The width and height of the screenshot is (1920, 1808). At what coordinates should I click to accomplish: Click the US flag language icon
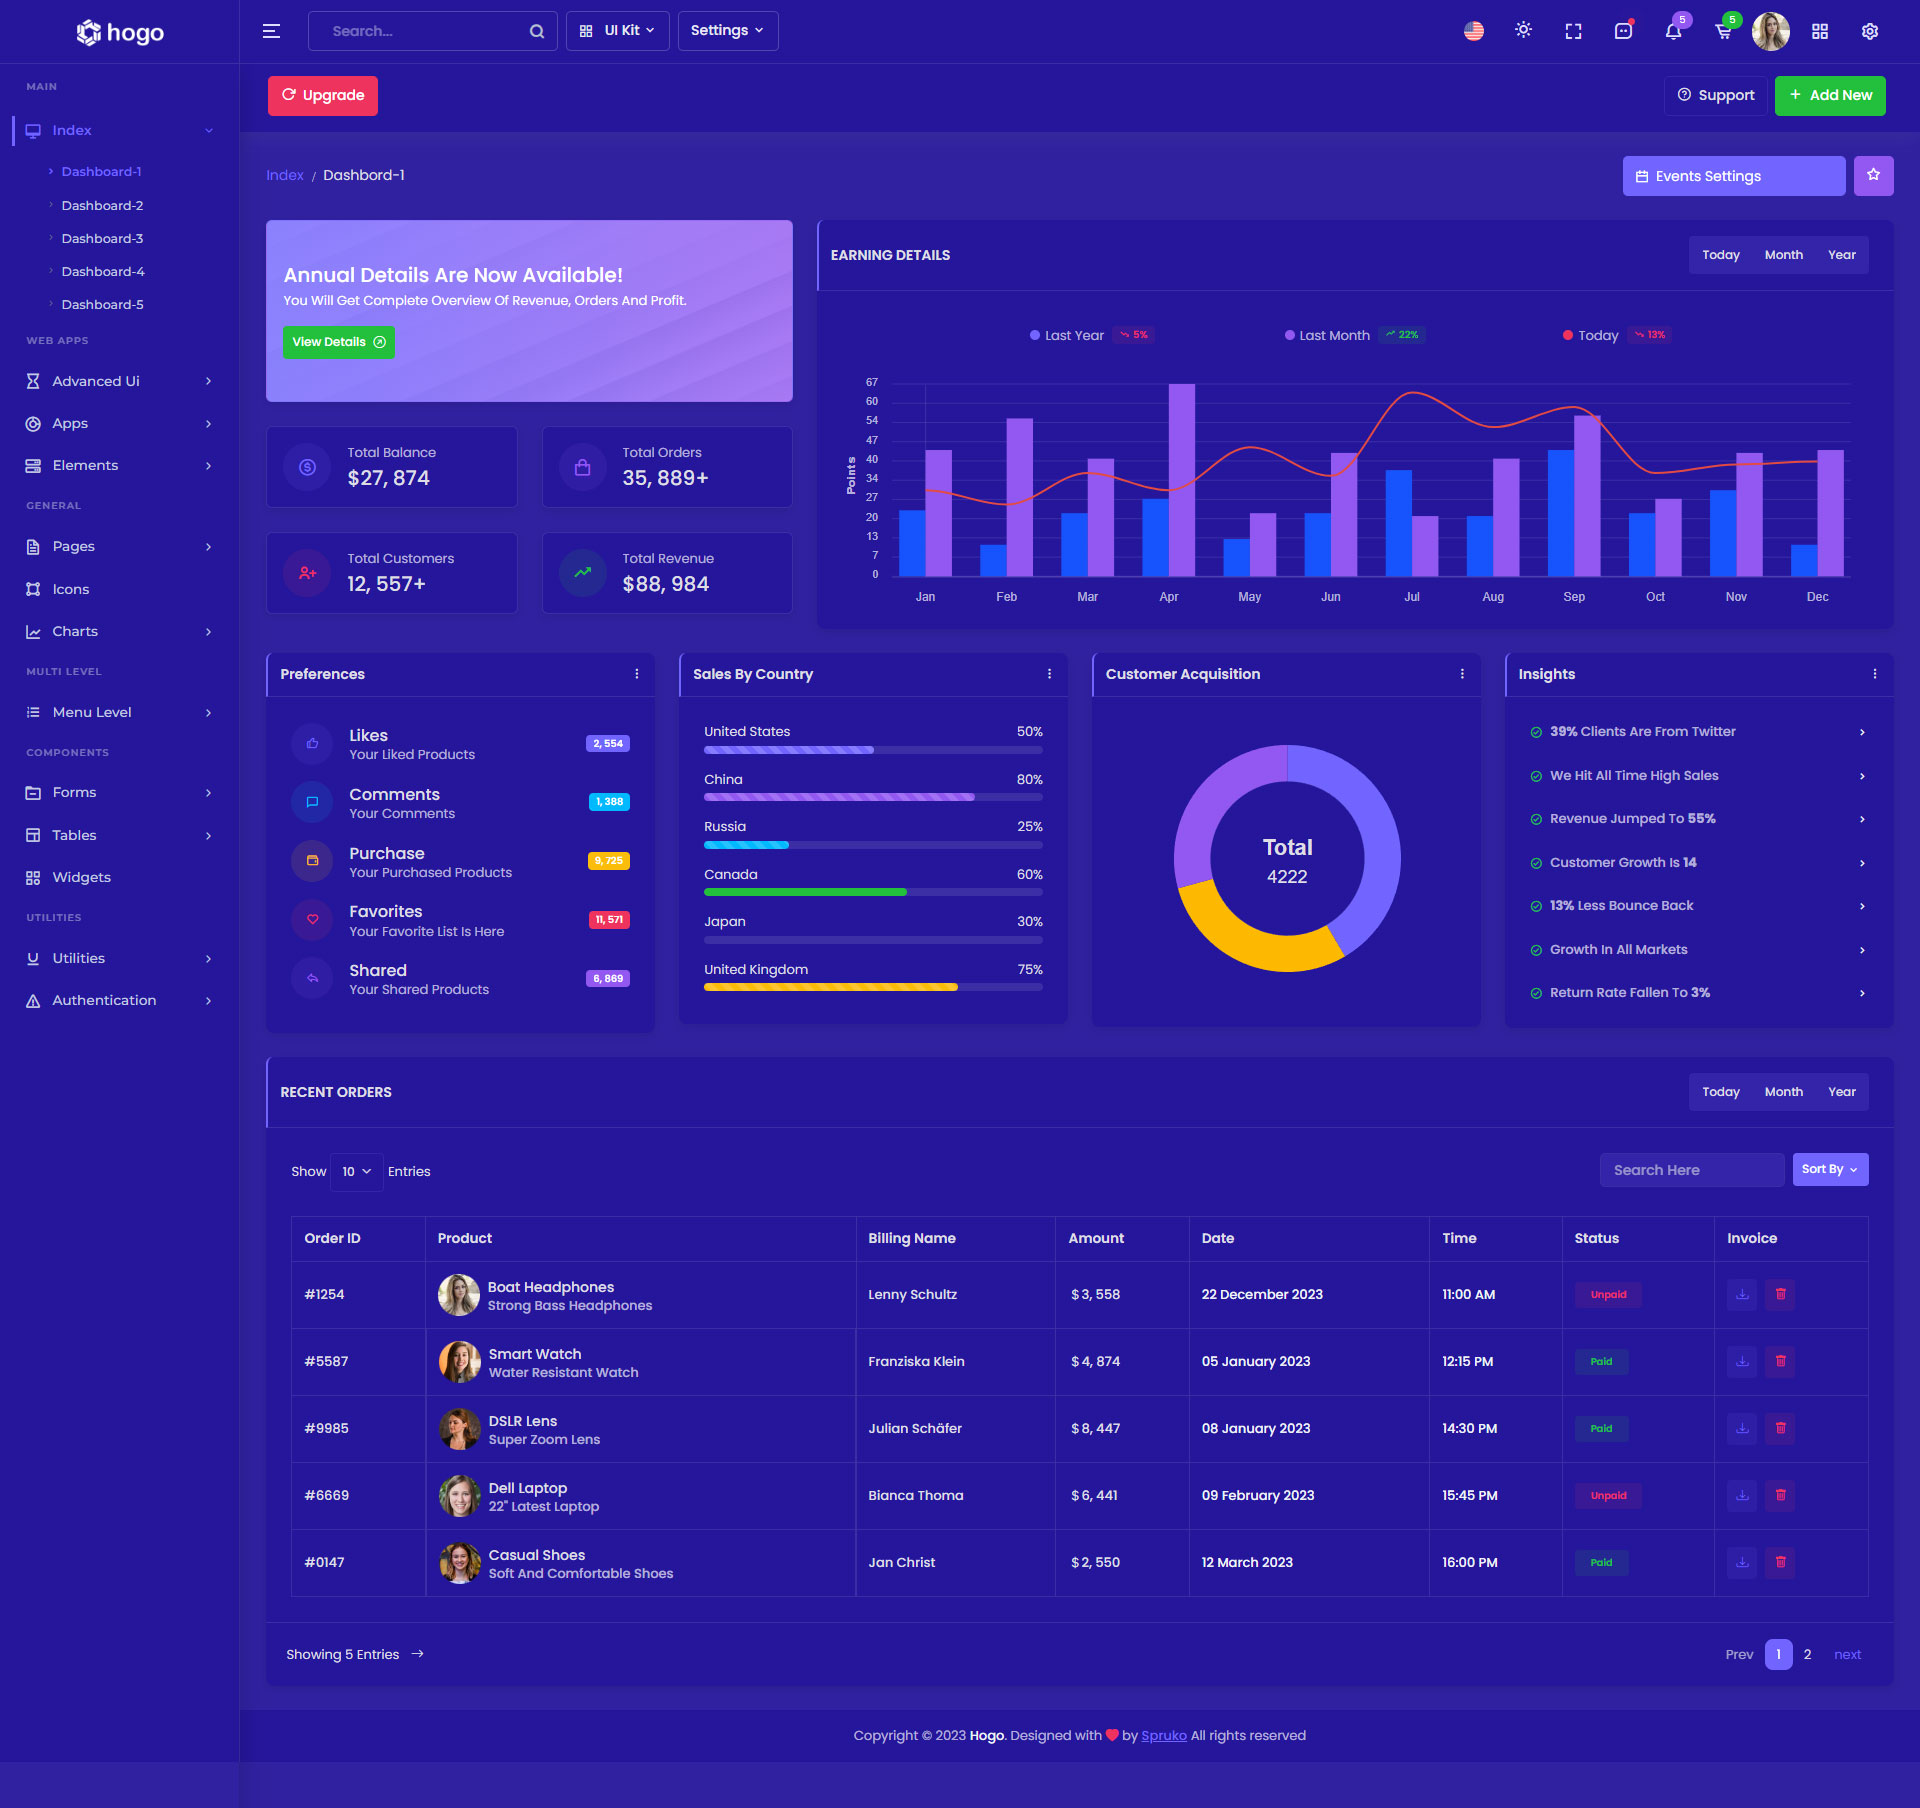point(1473,31)
